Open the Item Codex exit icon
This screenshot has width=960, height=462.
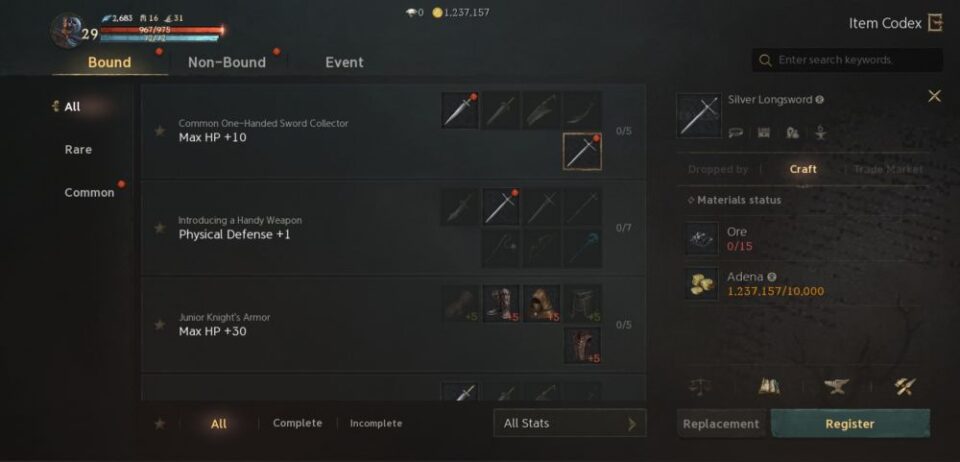935,23
